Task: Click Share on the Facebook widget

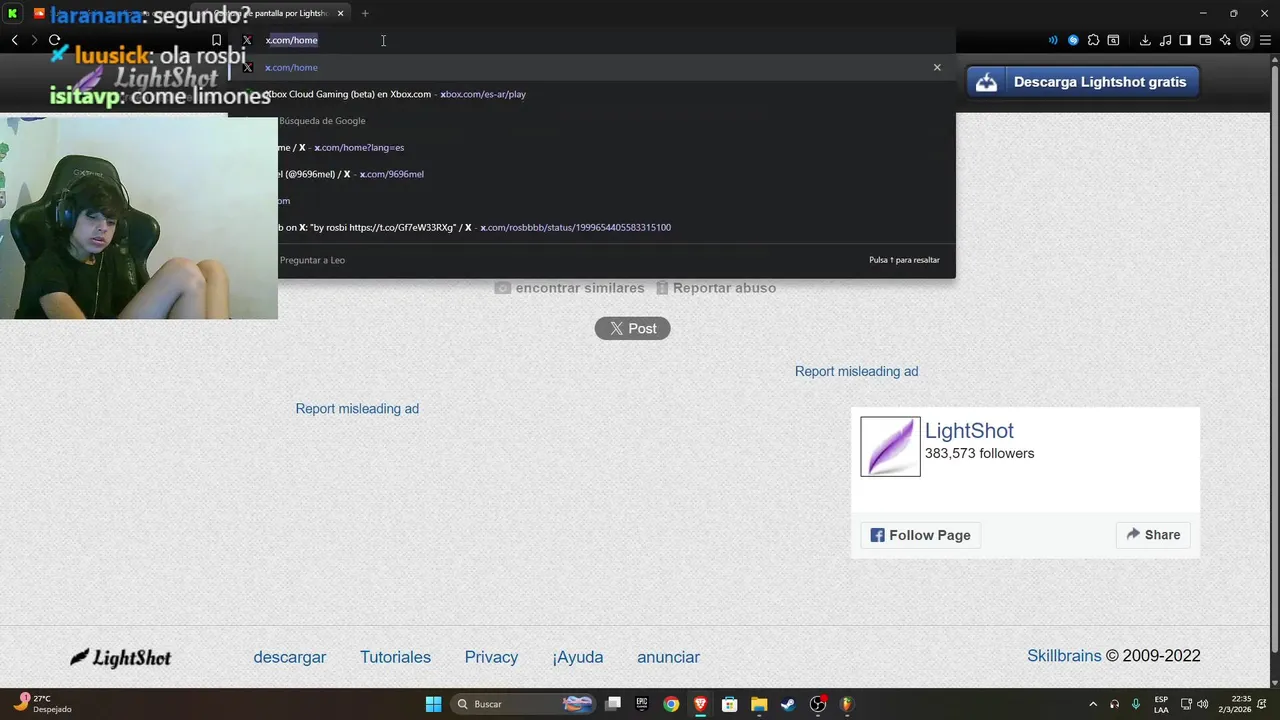Action: click(1153, 535)
